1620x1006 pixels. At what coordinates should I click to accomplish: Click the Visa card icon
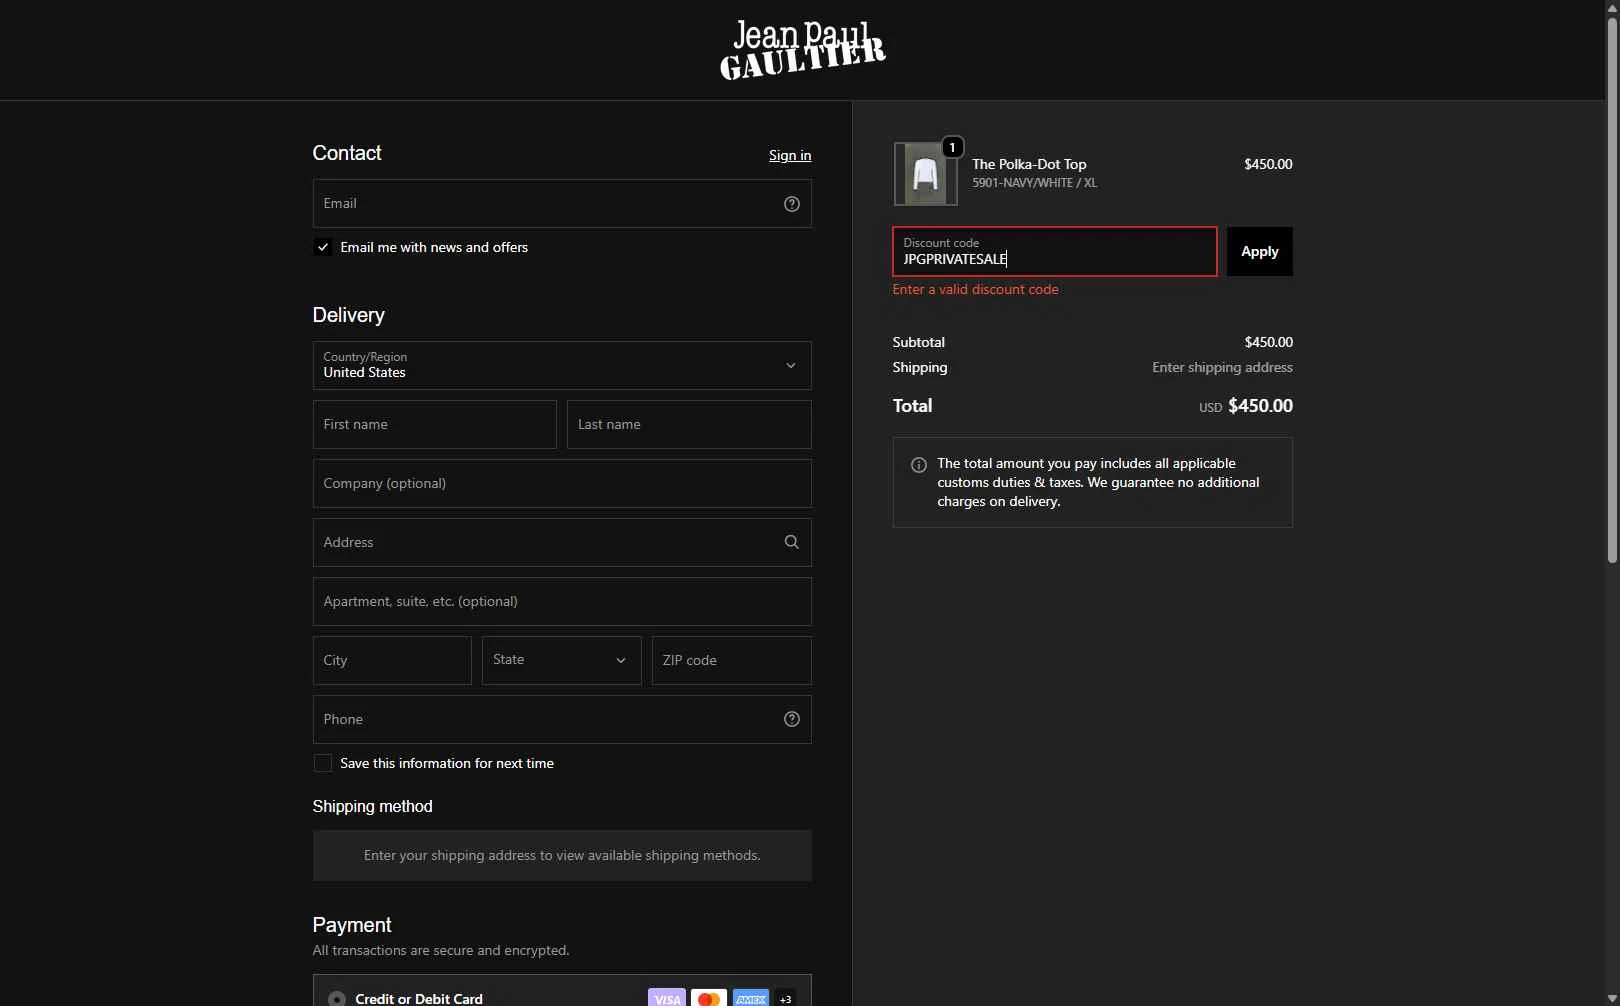(x=667, y=998)
